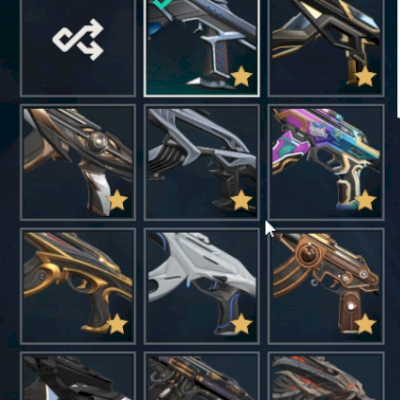The image size is (400, 400).
Task: Click star icon on steampunk skin
Action: (x=365, y=324)
